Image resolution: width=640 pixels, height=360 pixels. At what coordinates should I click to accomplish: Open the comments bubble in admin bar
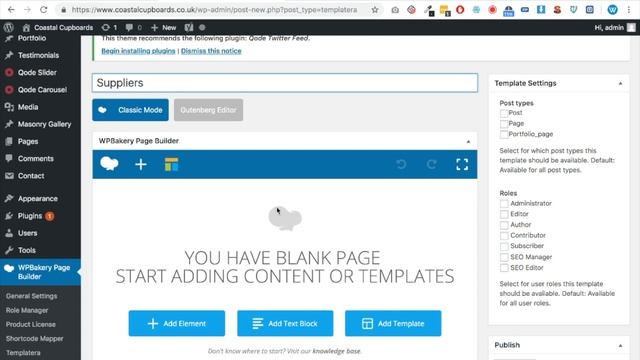(x=134, y=27)
